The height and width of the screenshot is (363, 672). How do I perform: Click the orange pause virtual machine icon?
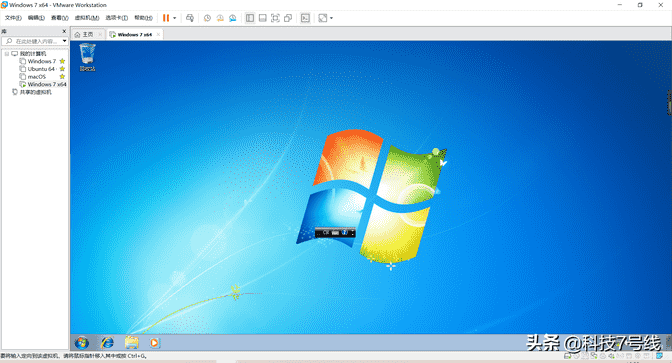point(166,18)
